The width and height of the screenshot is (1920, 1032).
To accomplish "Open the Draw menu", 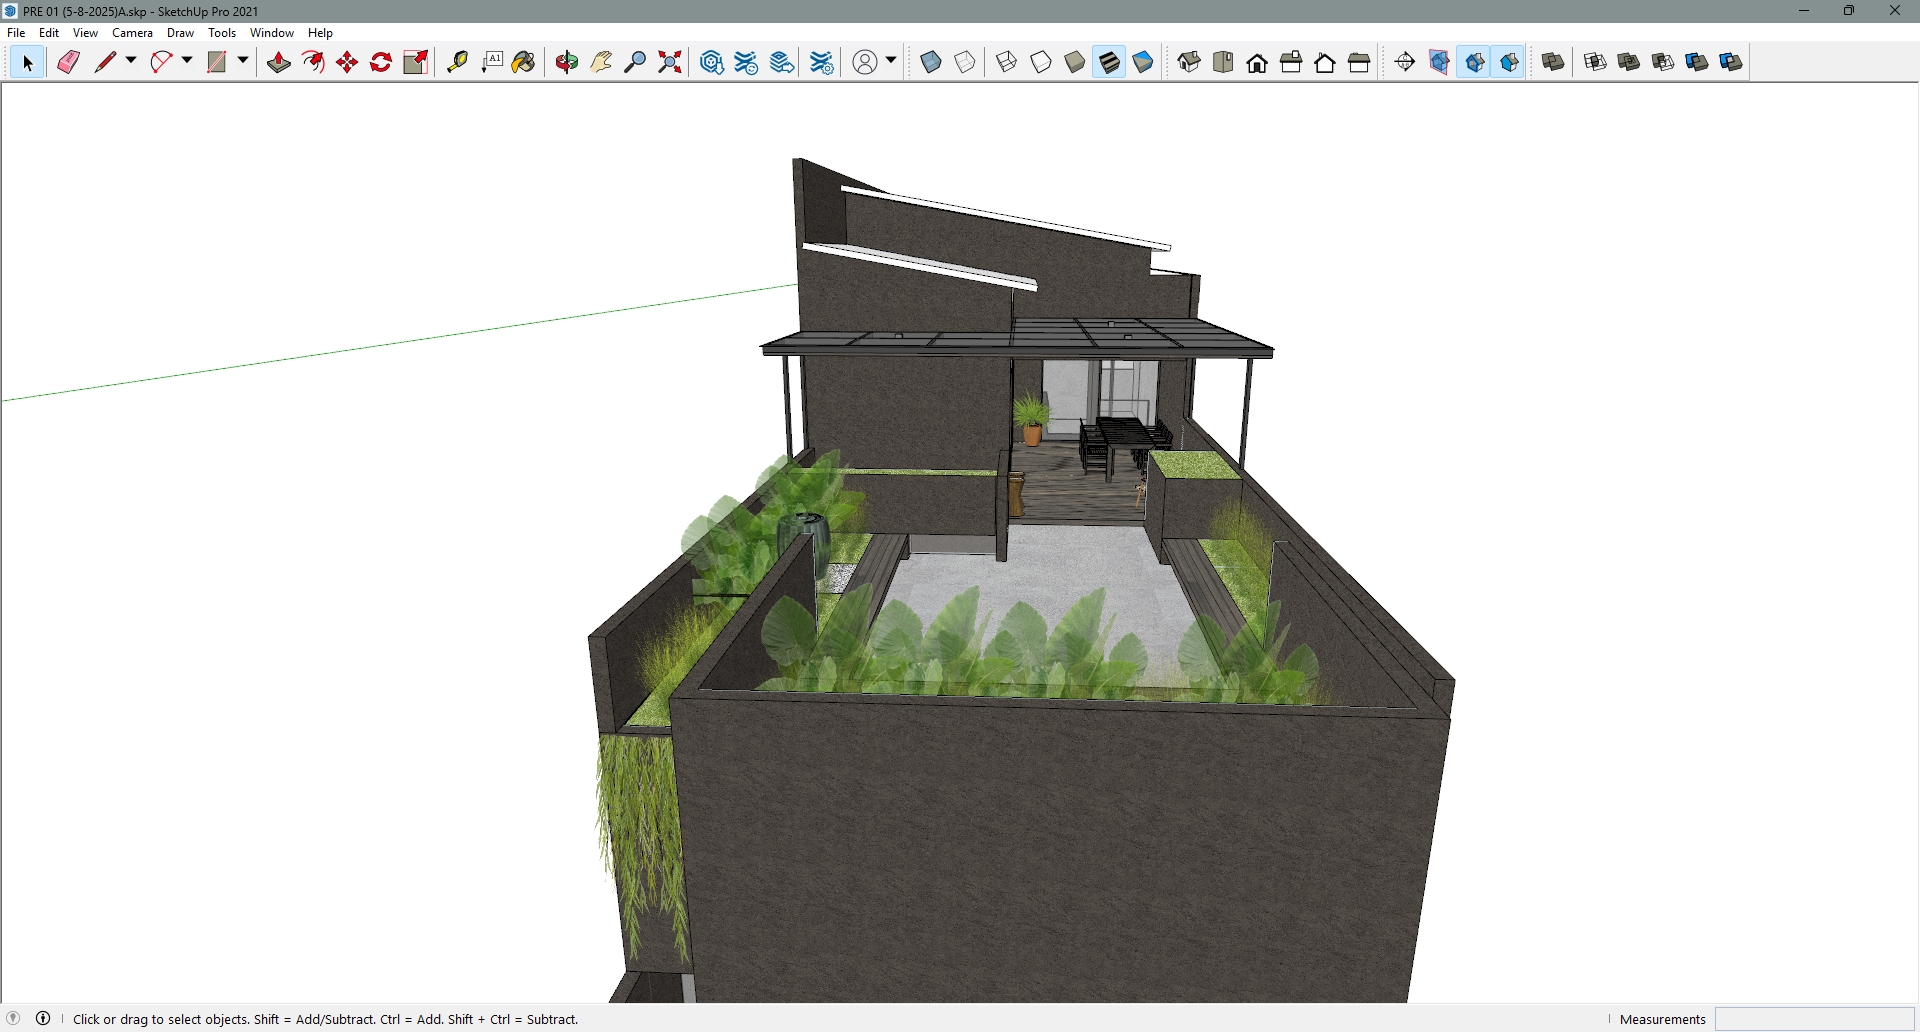I will (180, 33).
